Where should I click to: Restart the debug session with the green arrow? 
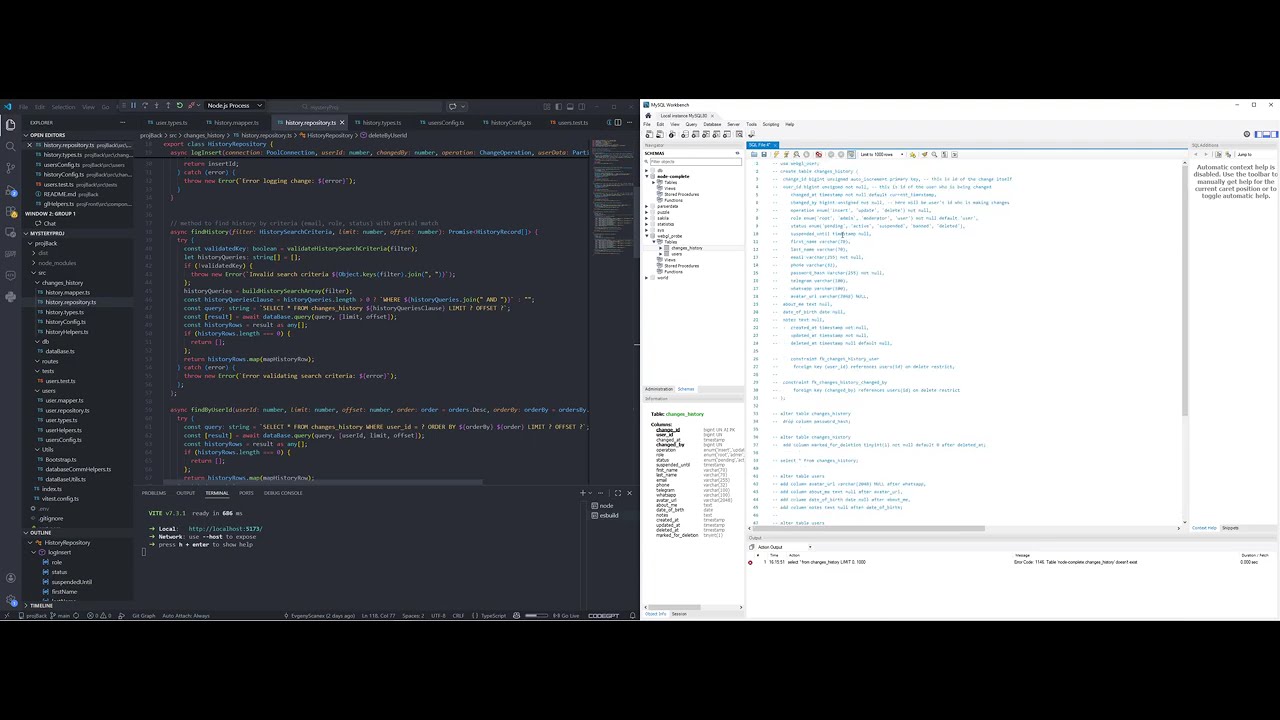[x=180, y=105]
